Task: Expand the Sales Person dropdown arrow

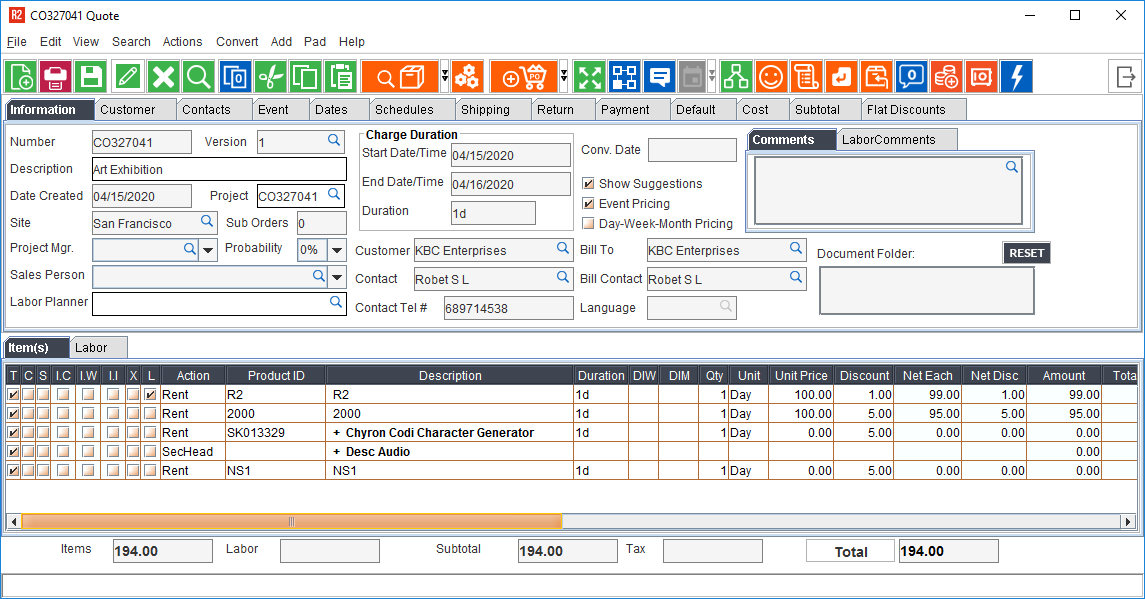Action: pos(337,277)
